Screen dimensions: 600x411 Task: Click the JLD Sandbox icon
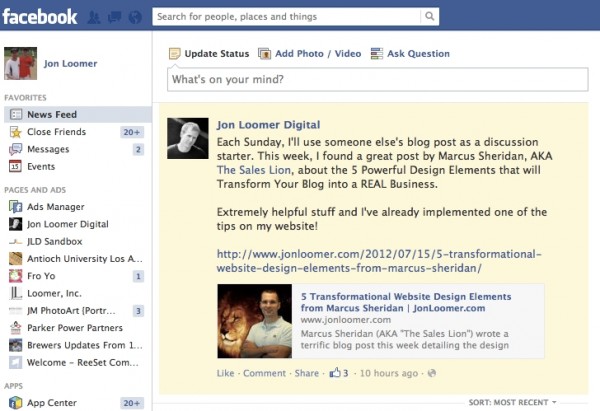coord(16,241)
